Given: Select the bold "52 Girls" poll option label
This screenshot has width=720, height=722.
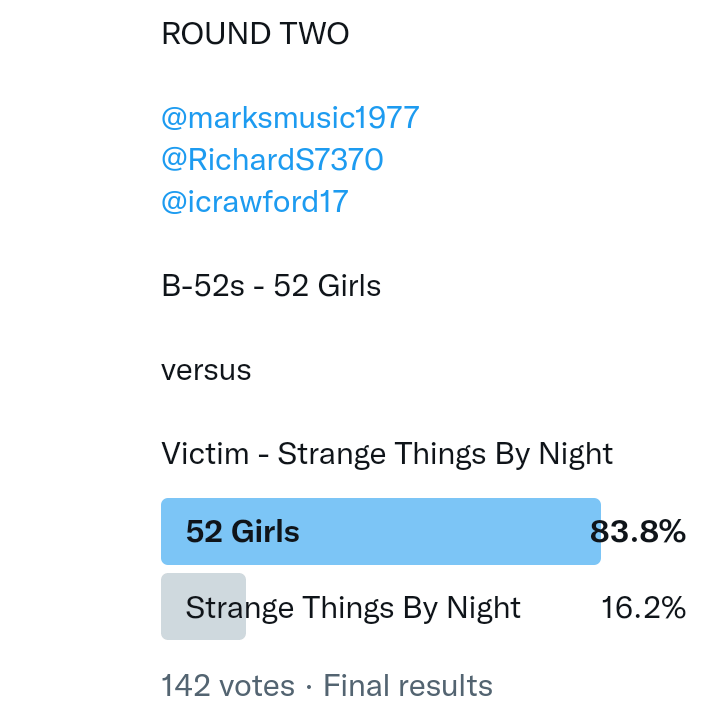Looking at the screenshot, I should 243,531.
